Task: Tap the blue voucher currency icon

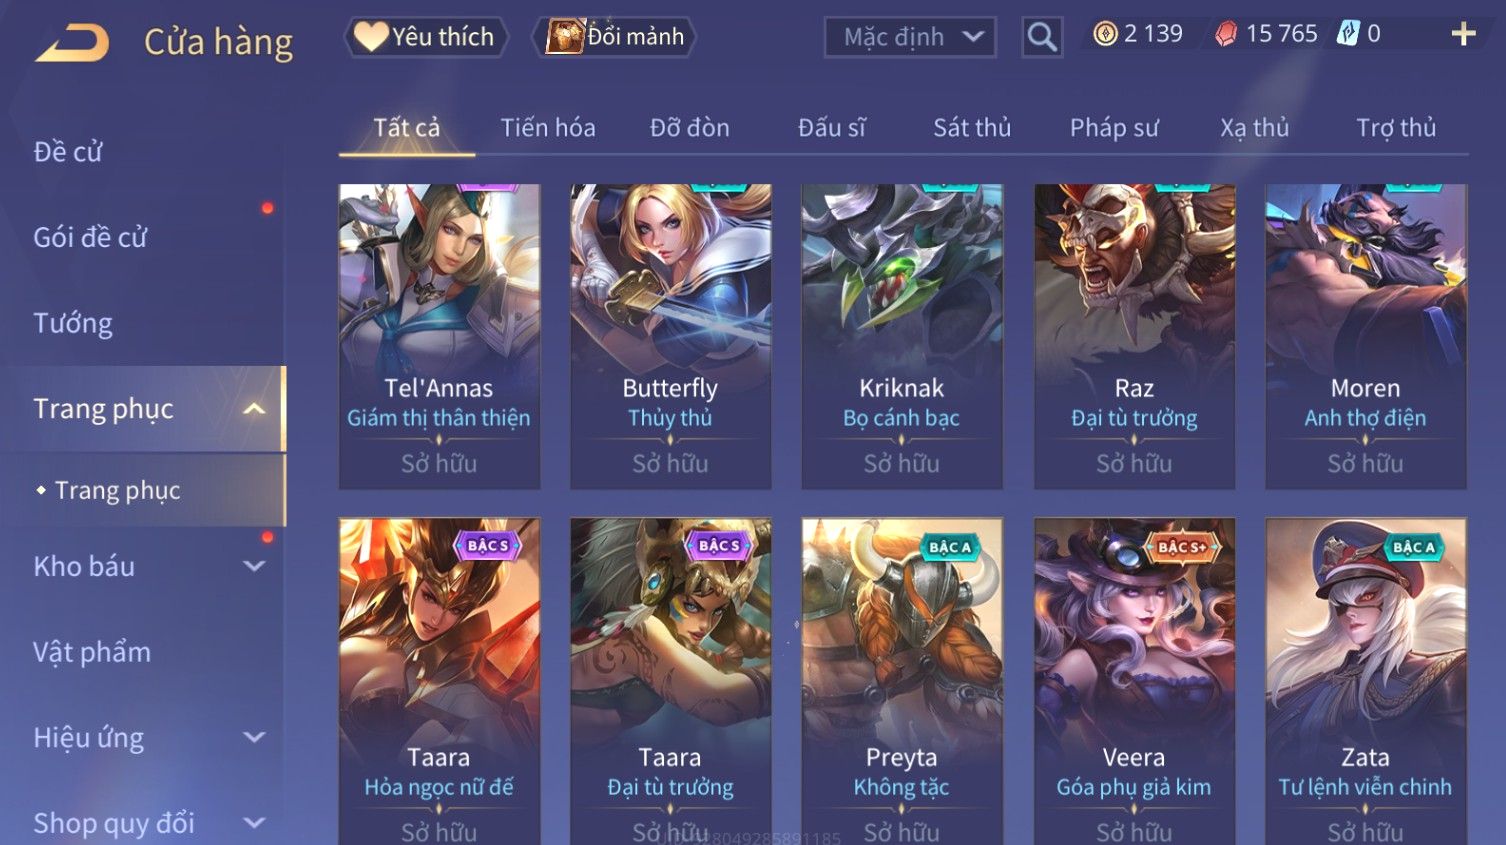Action: coord(1349,35)
